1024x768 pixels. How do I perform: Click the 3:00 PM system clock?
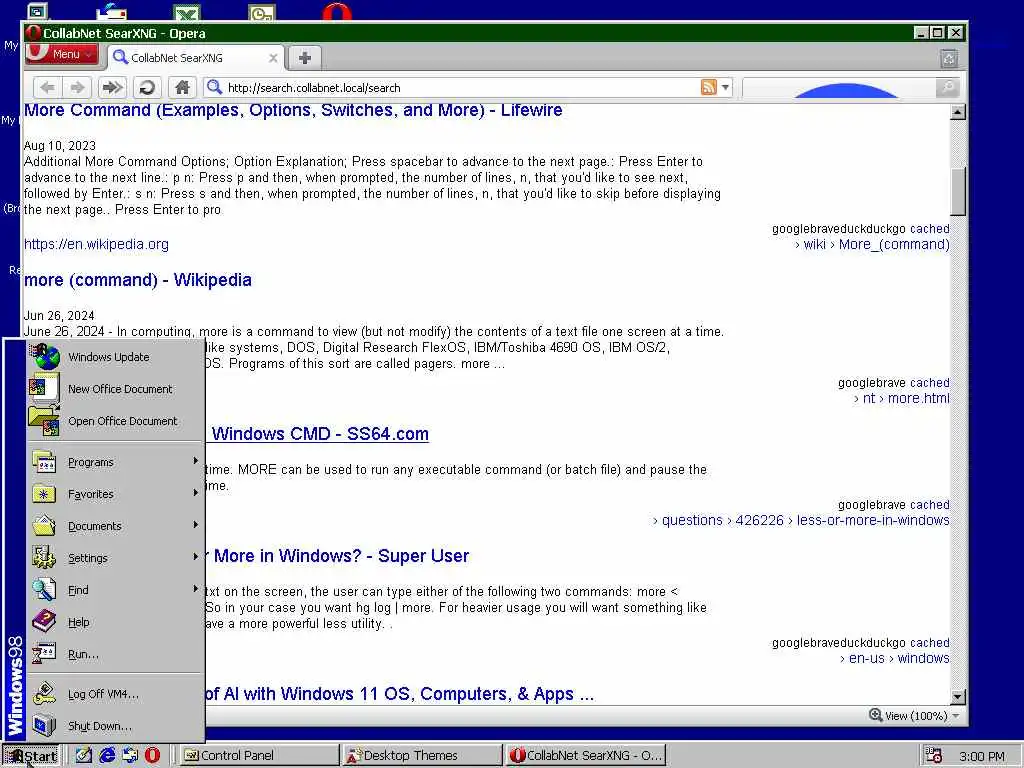[x=982, y=756]
